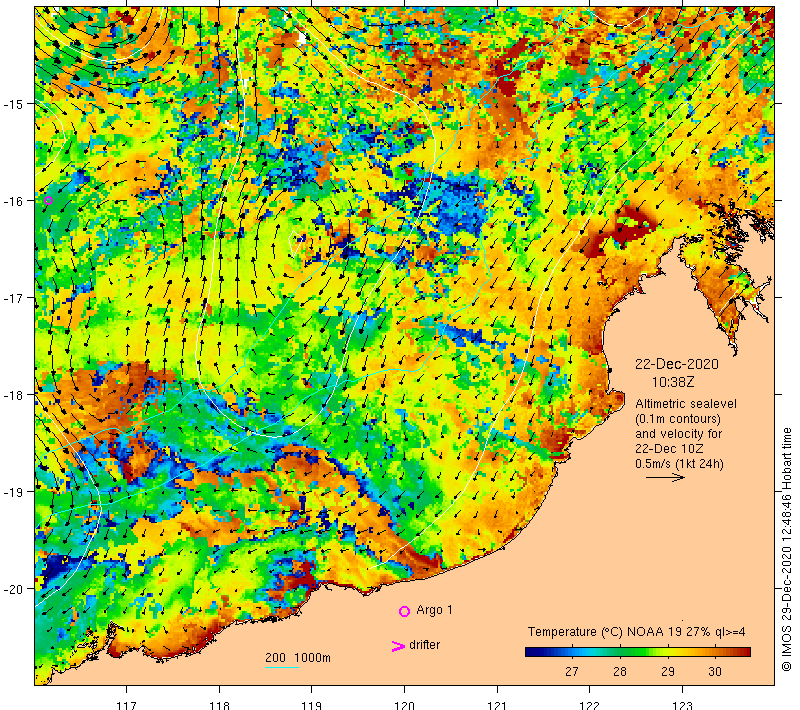The height and width of the screenshot is (710, 800).
Task: Click the 122 longitude axis label
Action: [x=590, y=705]
